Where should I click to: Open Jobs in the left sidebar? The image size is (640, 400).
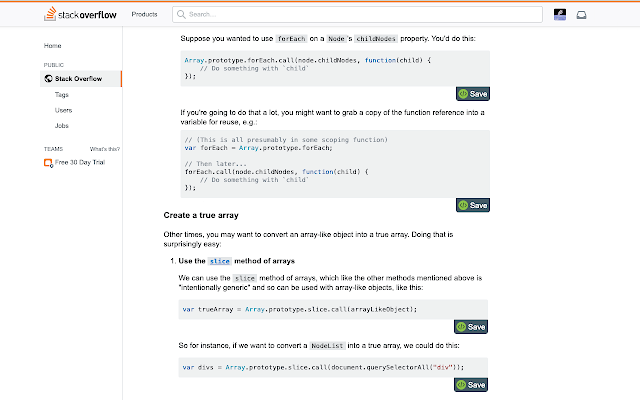coord(62,126)
